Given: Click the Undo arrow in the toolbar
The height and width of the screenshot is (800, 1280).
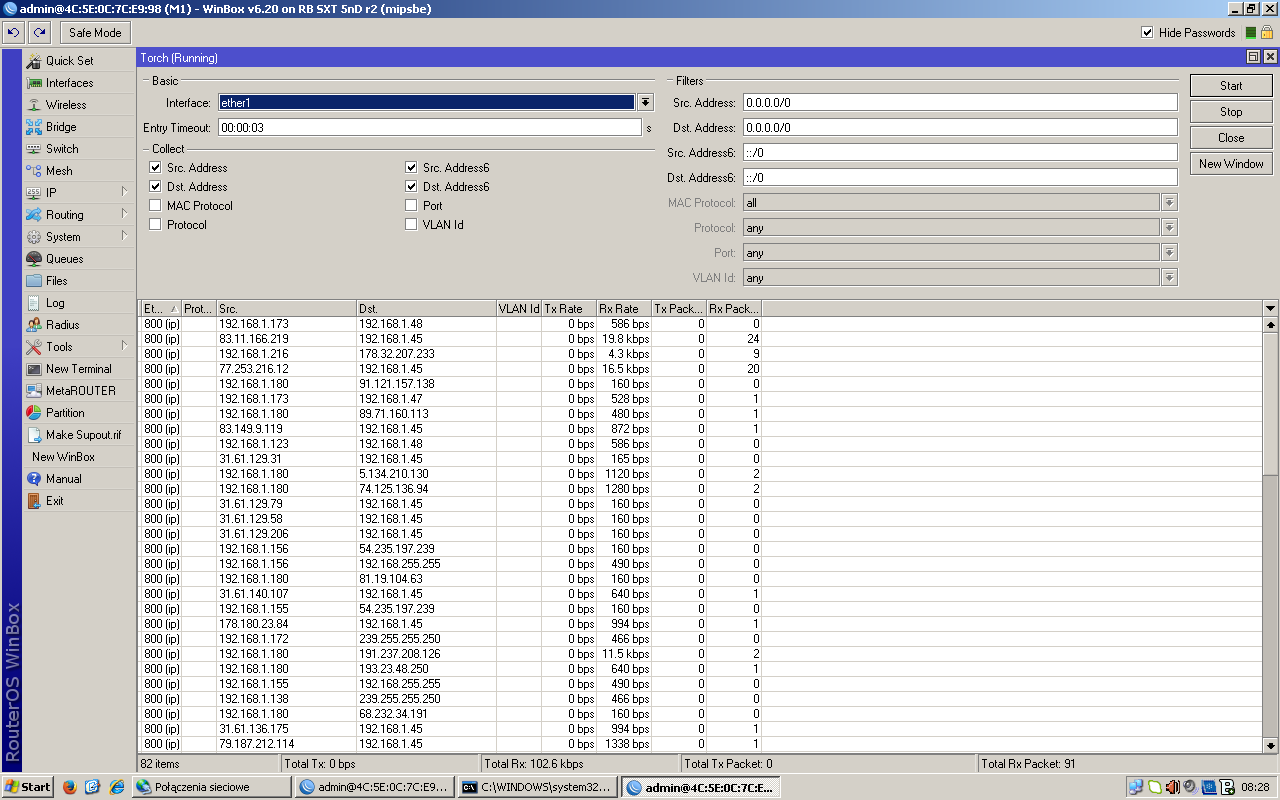Looking at the screenshot, I should (x=13, y=33).
